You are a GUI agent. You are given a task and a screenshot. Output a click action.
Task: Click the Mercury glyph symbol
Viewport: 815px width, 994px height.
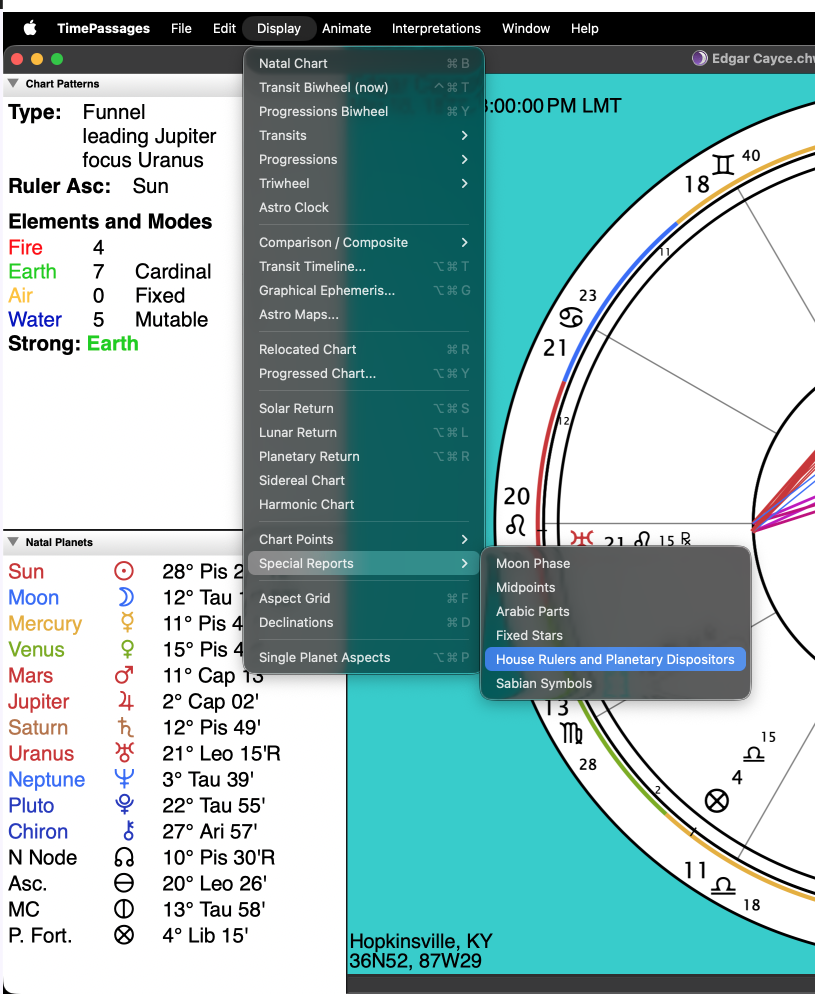tap(127, 623)
